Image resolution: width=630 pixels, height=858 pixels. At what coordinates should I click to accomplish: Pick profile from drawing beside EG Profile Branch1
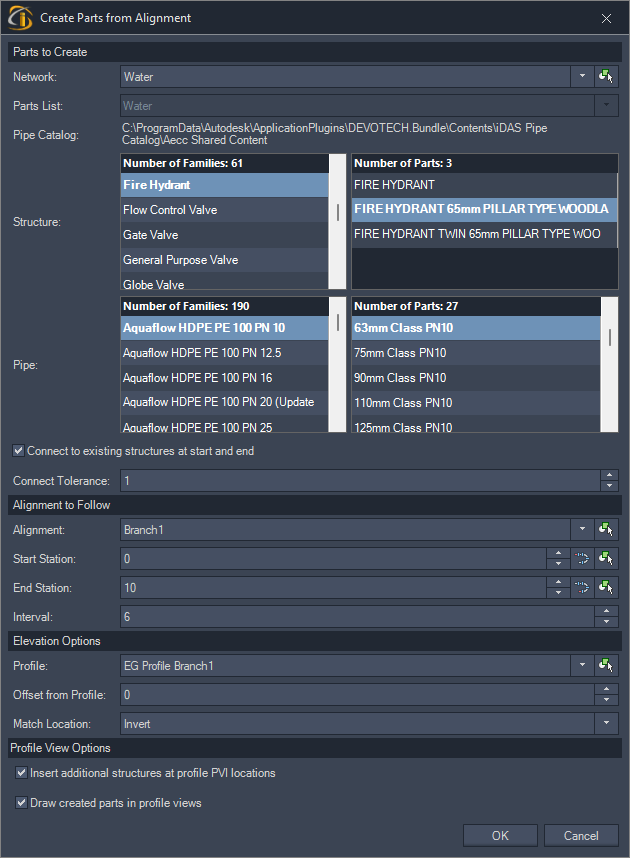click(606, 665)
